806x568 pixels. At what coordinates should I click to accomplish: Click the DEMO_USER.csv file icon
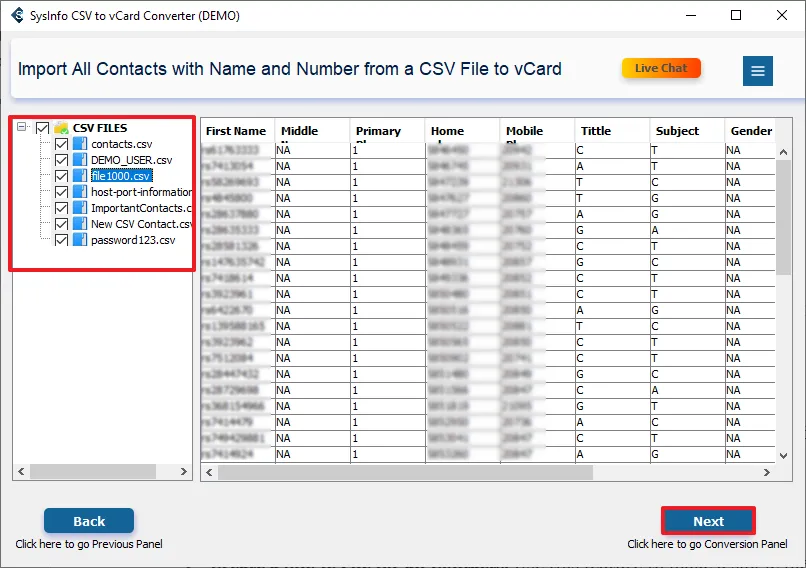(x=80, y=160)
